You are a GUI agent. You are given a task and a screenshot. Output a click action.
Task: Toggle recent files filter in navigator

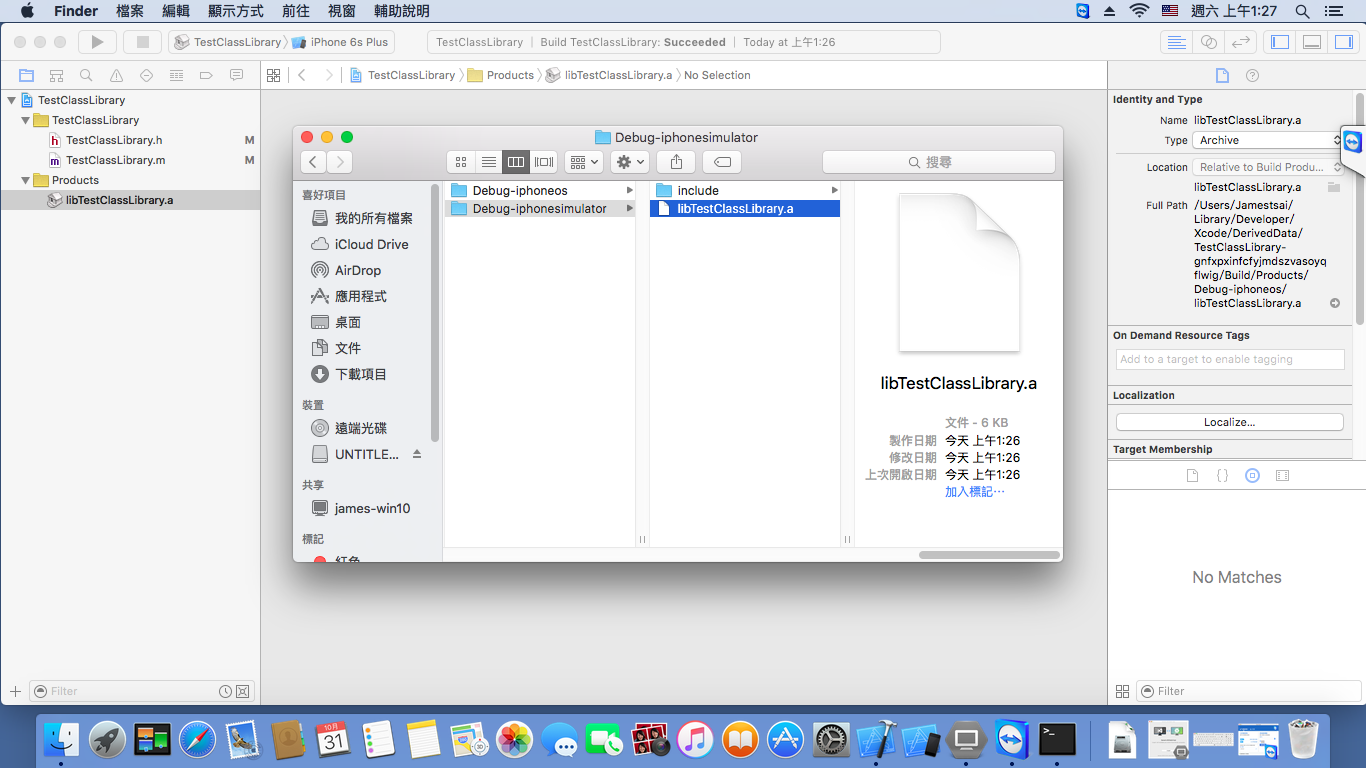pos(226,691)
